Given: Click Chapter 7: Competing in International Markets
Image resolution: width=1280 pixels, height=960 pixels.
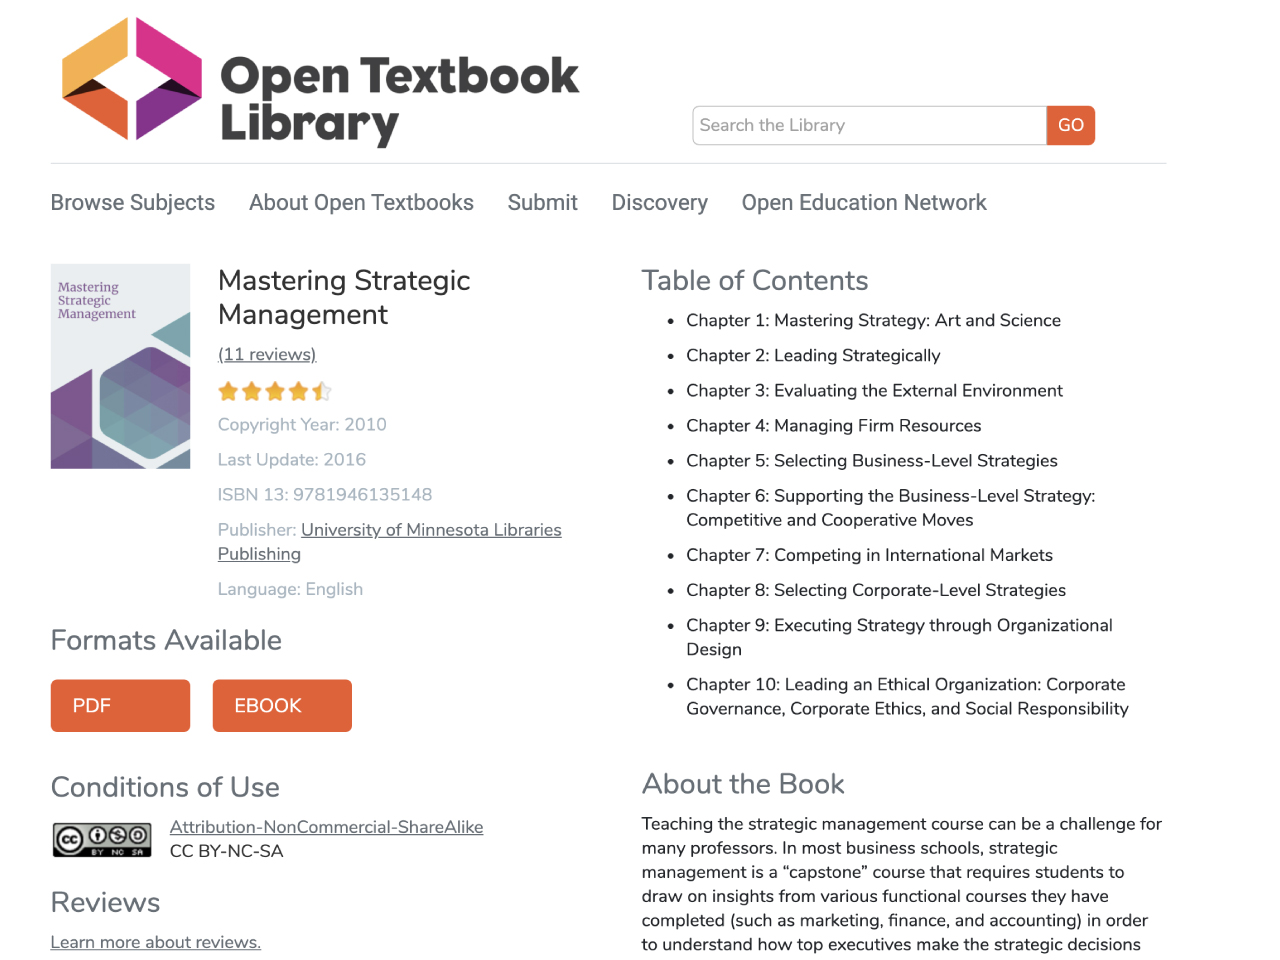Looking at the screenshot, I should (869, 555).
